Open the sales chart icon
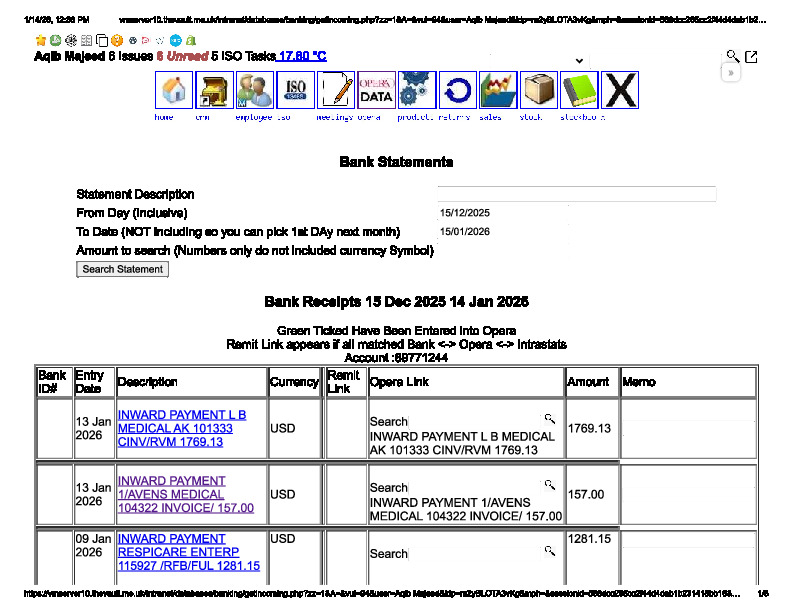The height and width of the screenshot is (612, 792). (498, 91)
